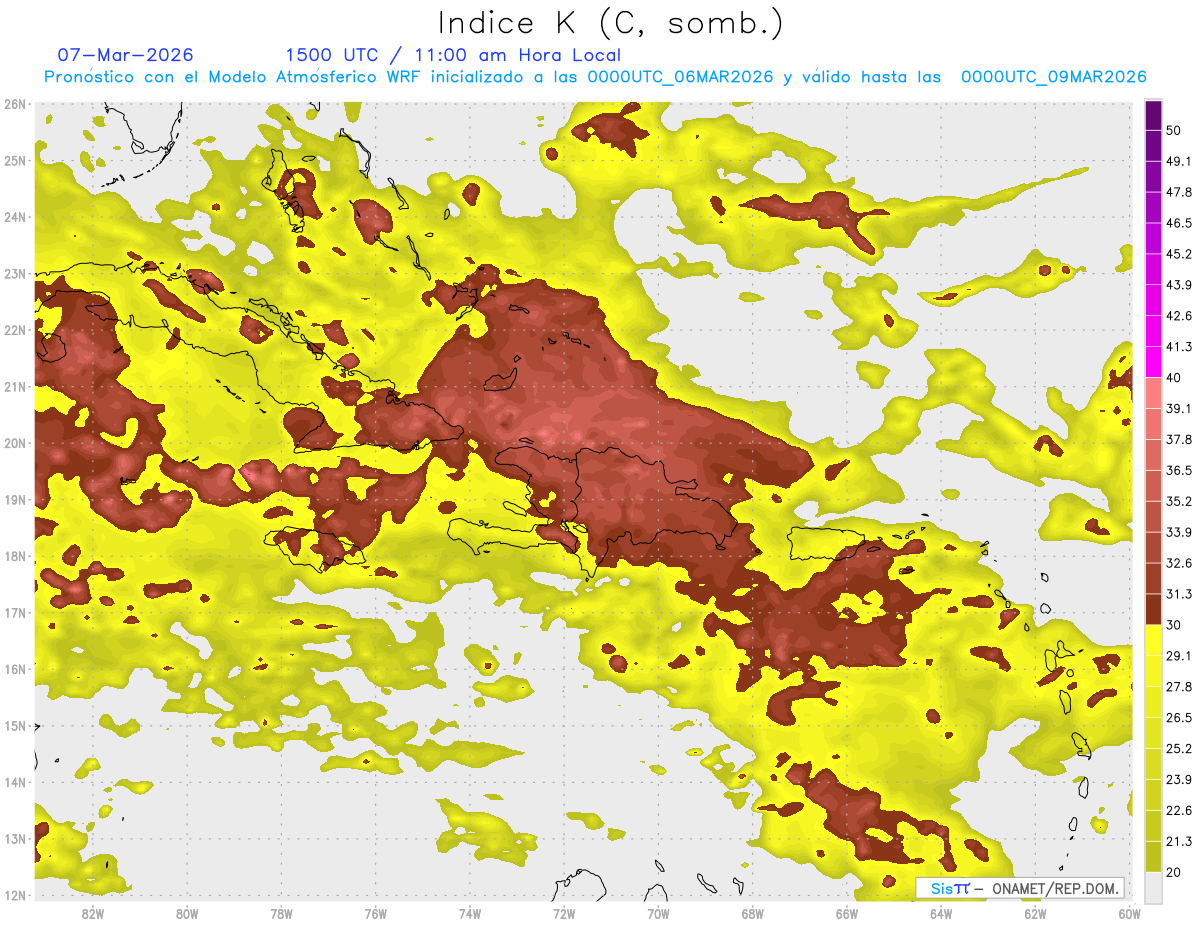1200x927 pixels.
Task: Pick the dark brown swatch between 30 and 31.3
Action: (x=1153, y=609)
